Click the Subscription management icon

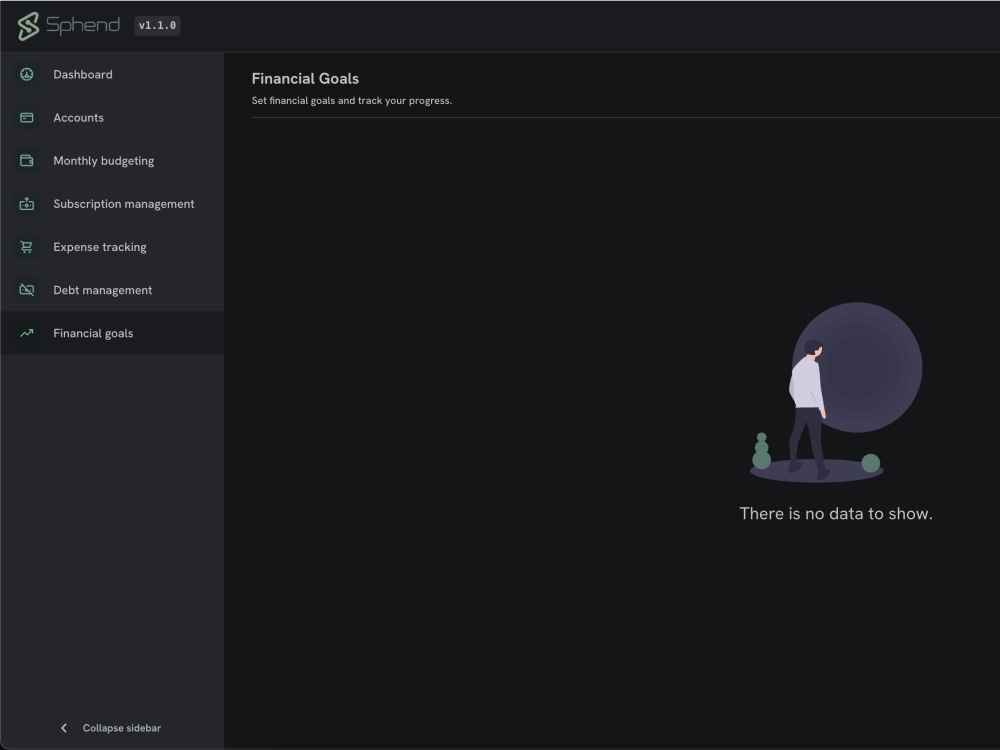pos(27,204)
